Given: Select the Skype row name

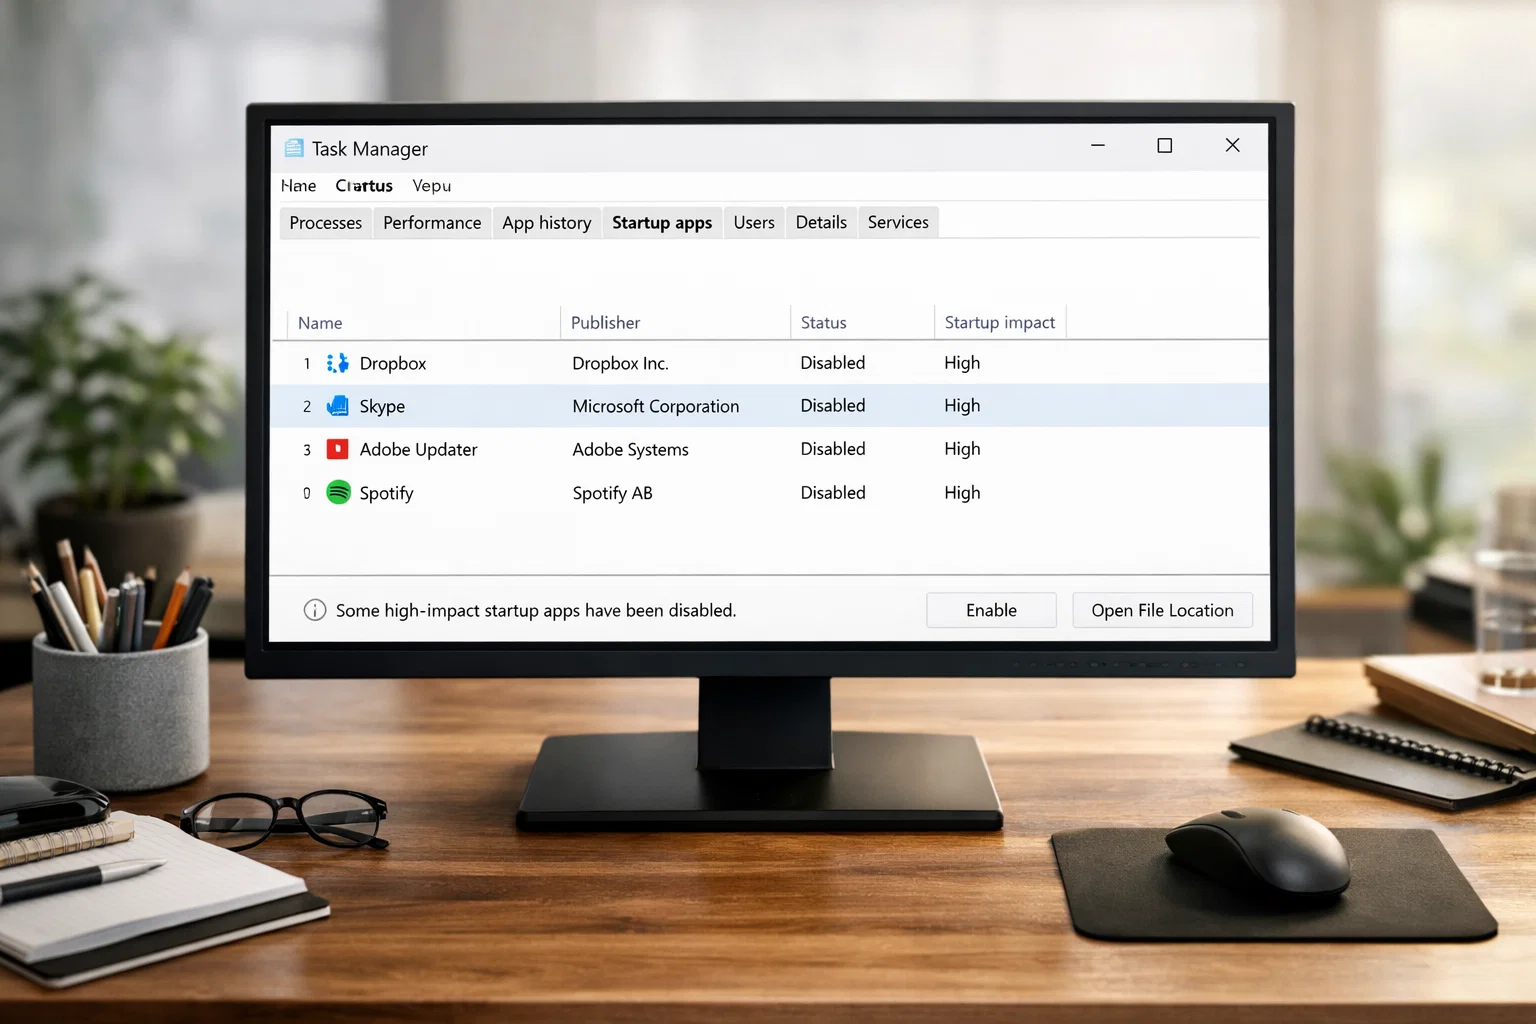Looking at the screenshot, I should tap(382, 406).
